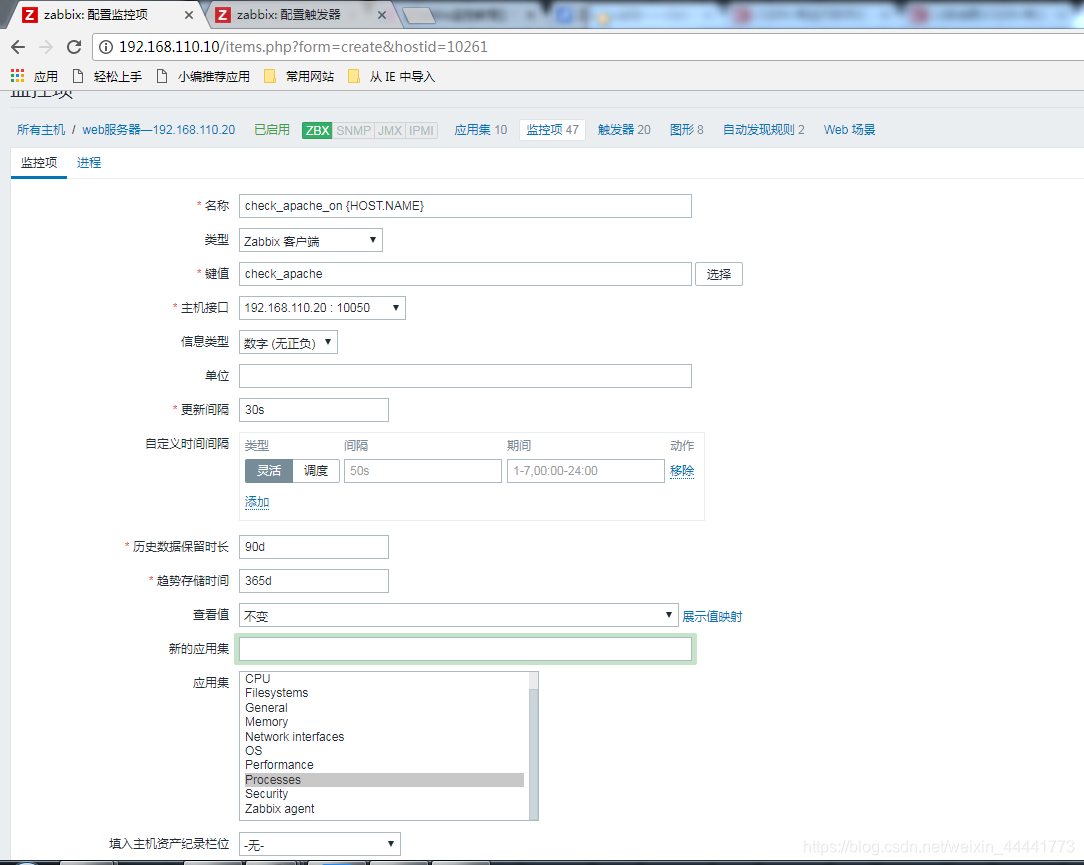Select Zabbix agent in the 应用集 list
This screenshot has width=1084, height=865.
point(384,809)
